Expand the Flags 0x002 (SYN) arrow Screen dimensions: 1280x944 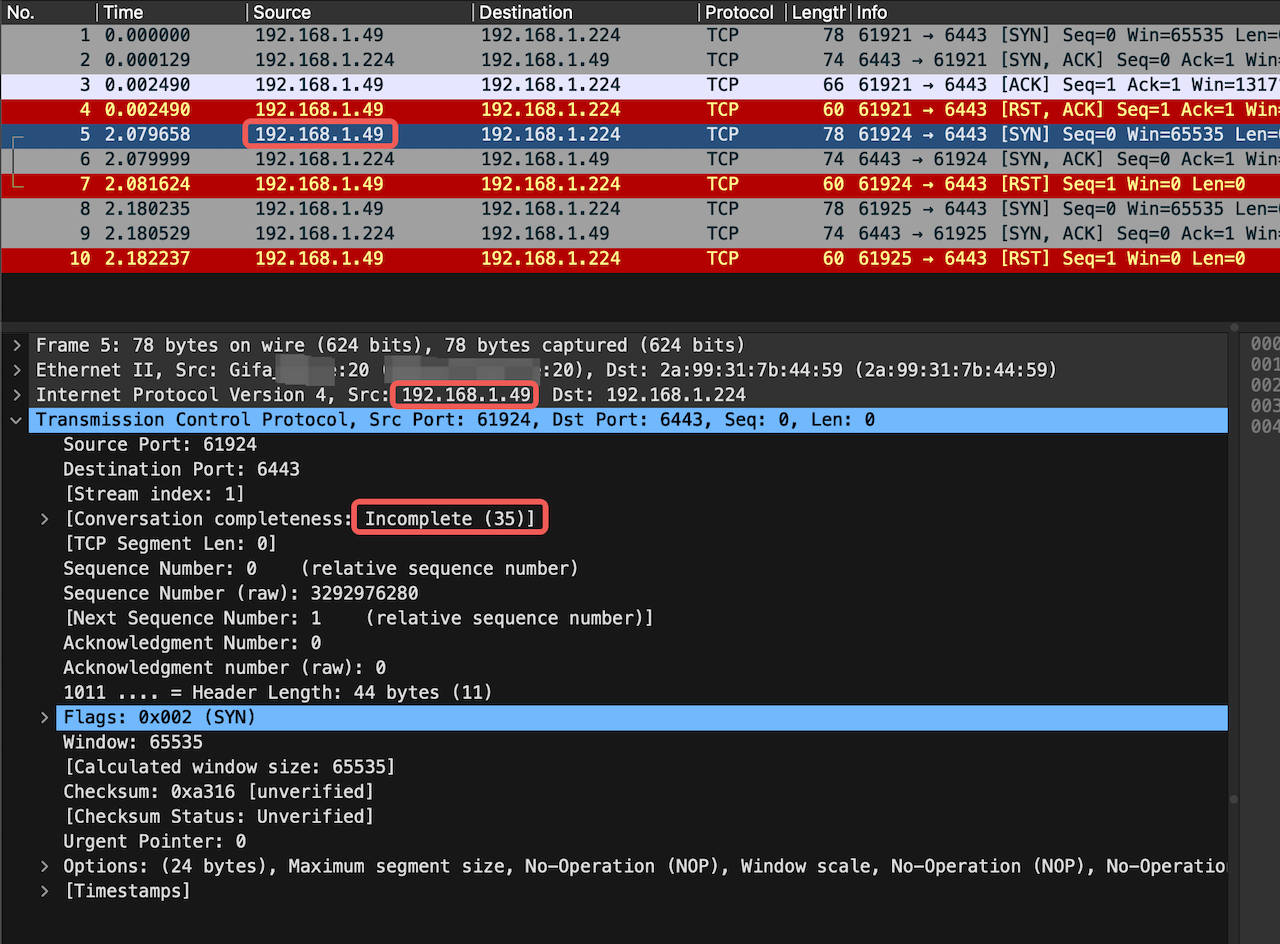coord(44,718)
